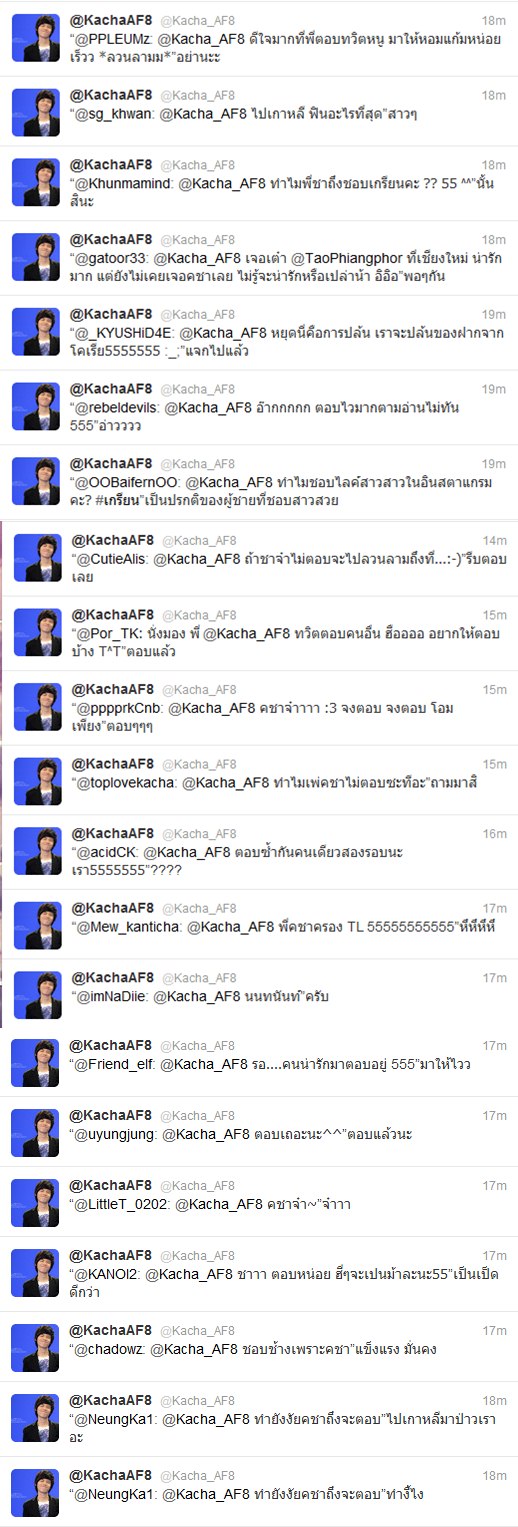Click the avatar beside the @toplovekacha tweet

tap(35, 781)
